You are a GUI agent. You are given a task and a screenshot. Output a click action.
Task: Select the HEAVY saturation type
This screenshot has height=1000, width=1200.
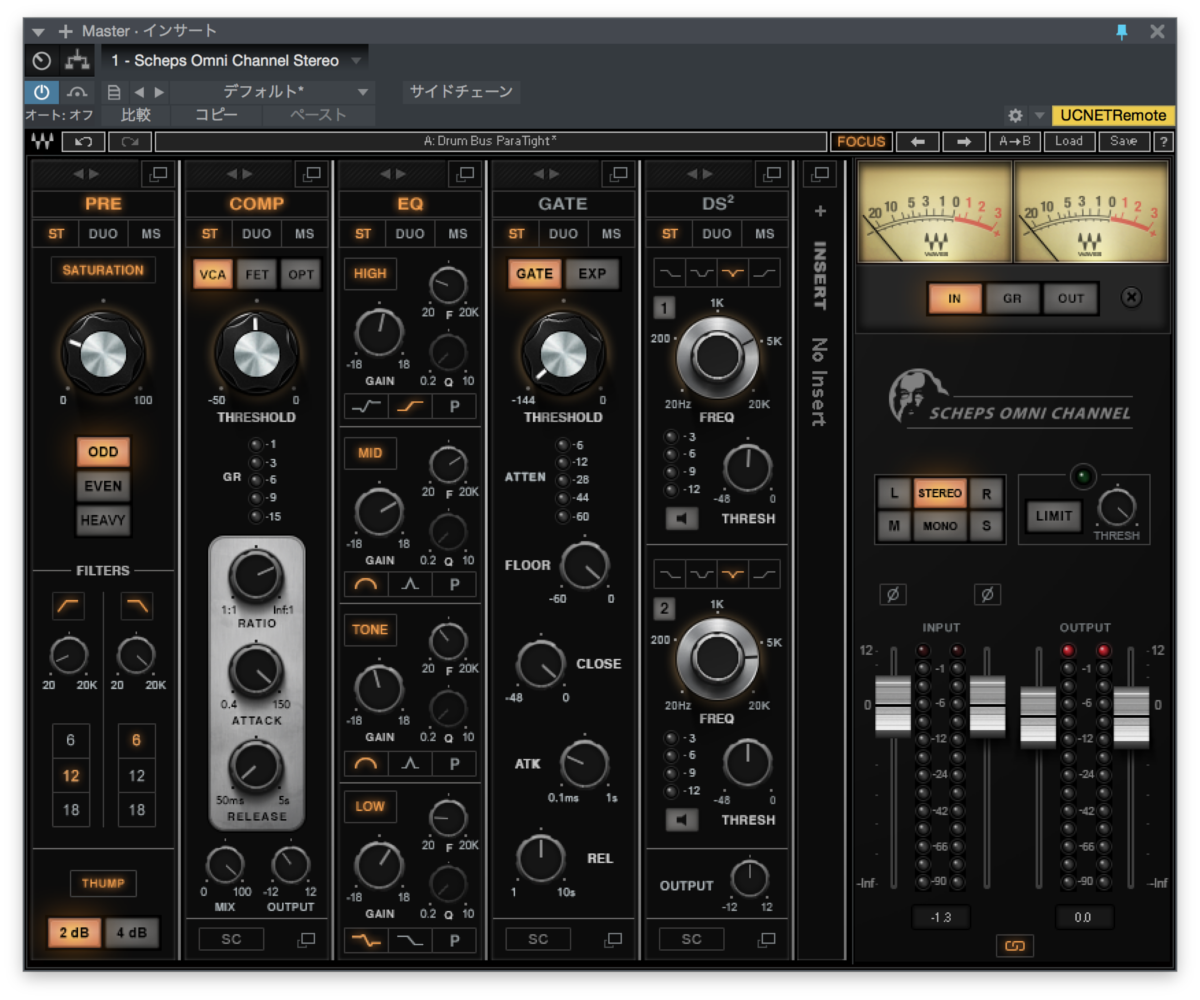point(103,520)
